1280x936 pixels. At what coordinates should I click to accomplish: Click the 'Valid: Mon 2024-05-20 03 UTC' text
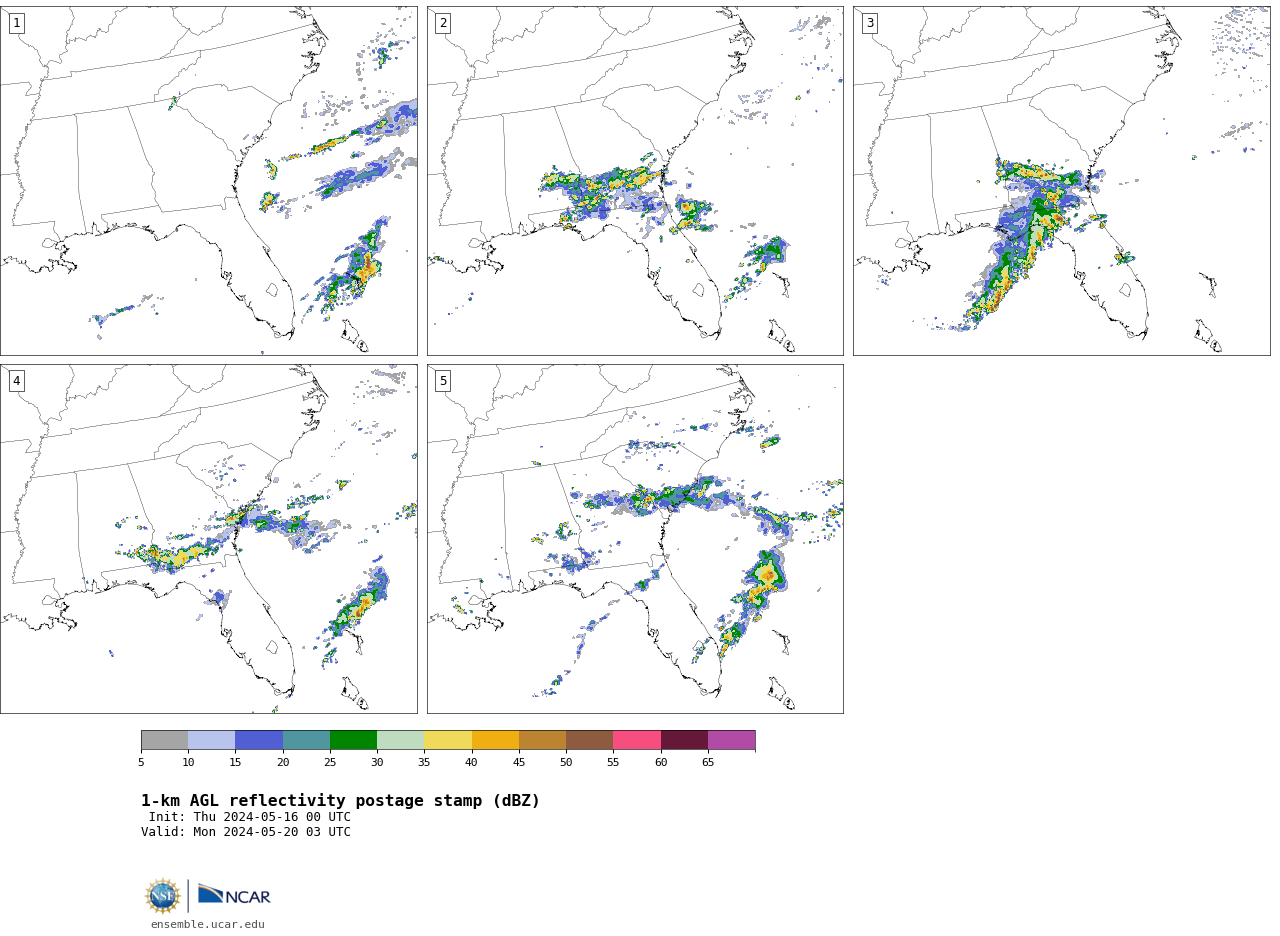coord(246,832)
